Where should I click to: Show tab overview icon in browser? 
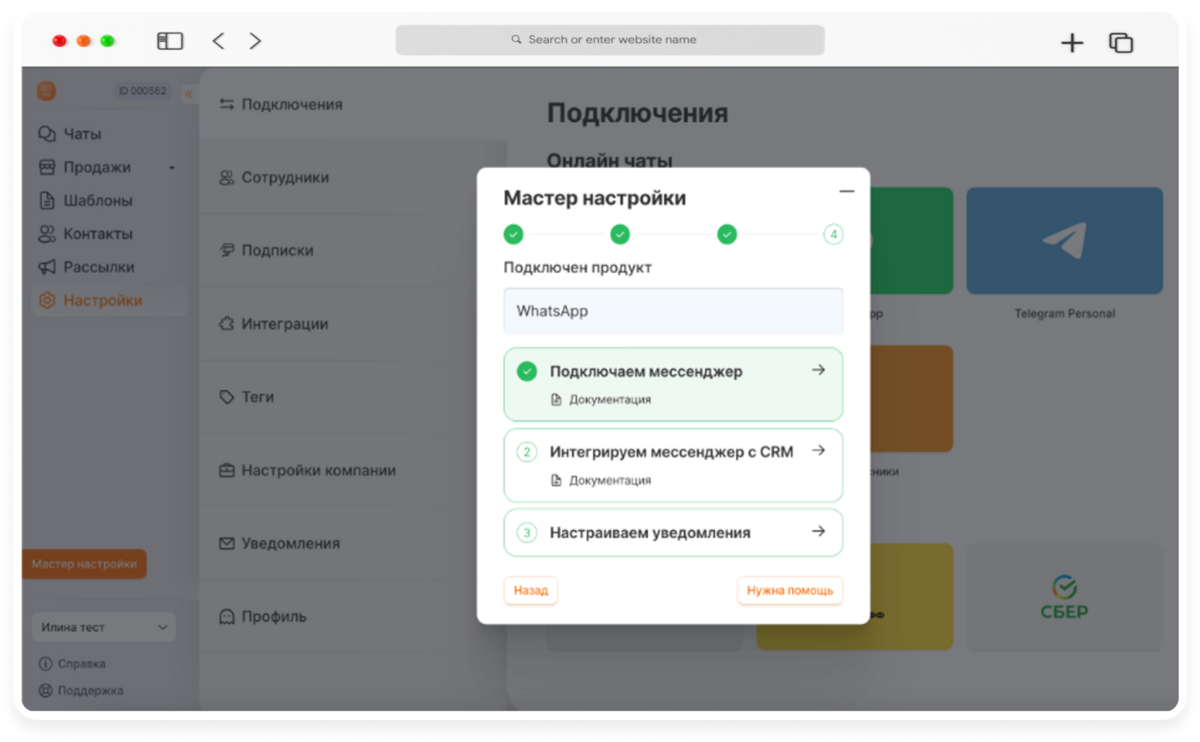(x=1121, y=42)
